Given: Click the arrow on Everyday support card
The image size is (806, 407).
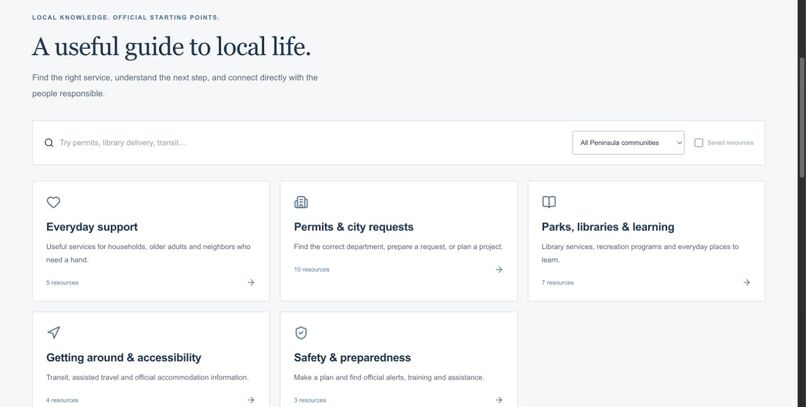Looking at the screenshot, I should (251, 282).
